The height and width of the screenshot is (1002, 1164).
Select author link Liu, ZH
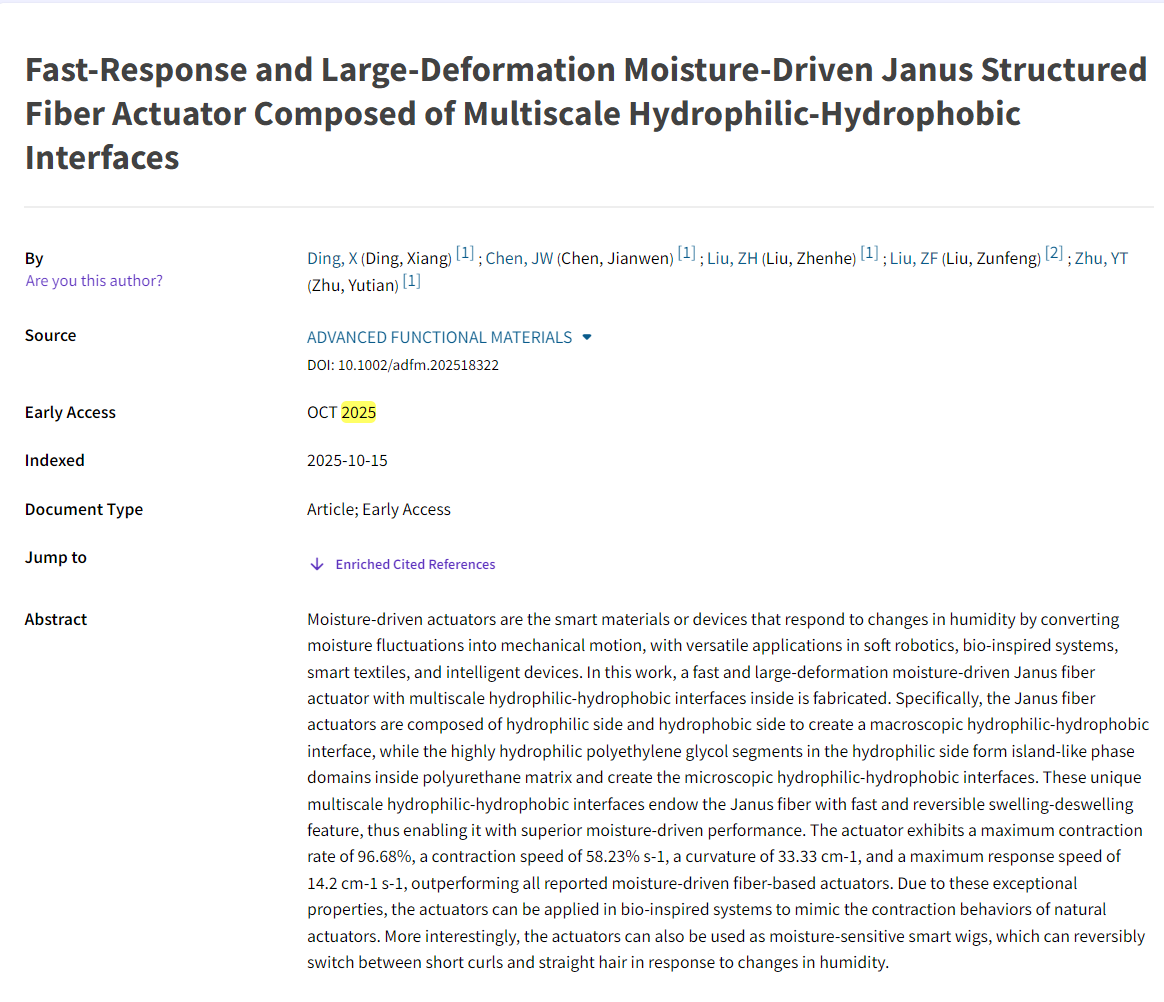pyautogui.click(x=732, y=259)
